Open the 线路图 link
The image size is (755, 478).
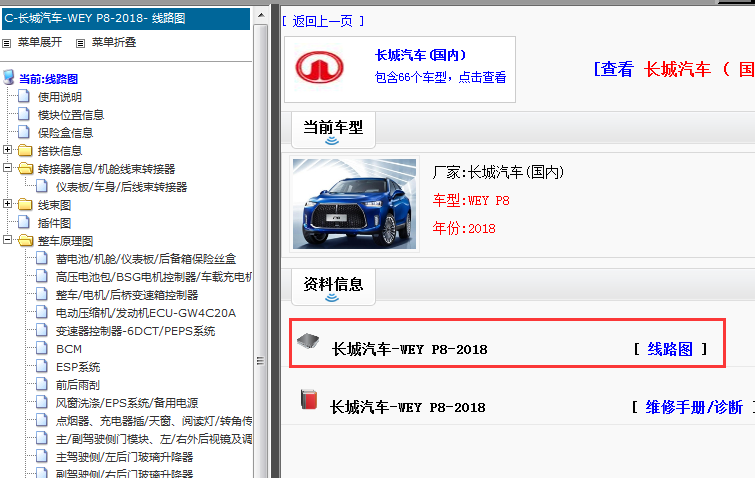click(670, 349)
